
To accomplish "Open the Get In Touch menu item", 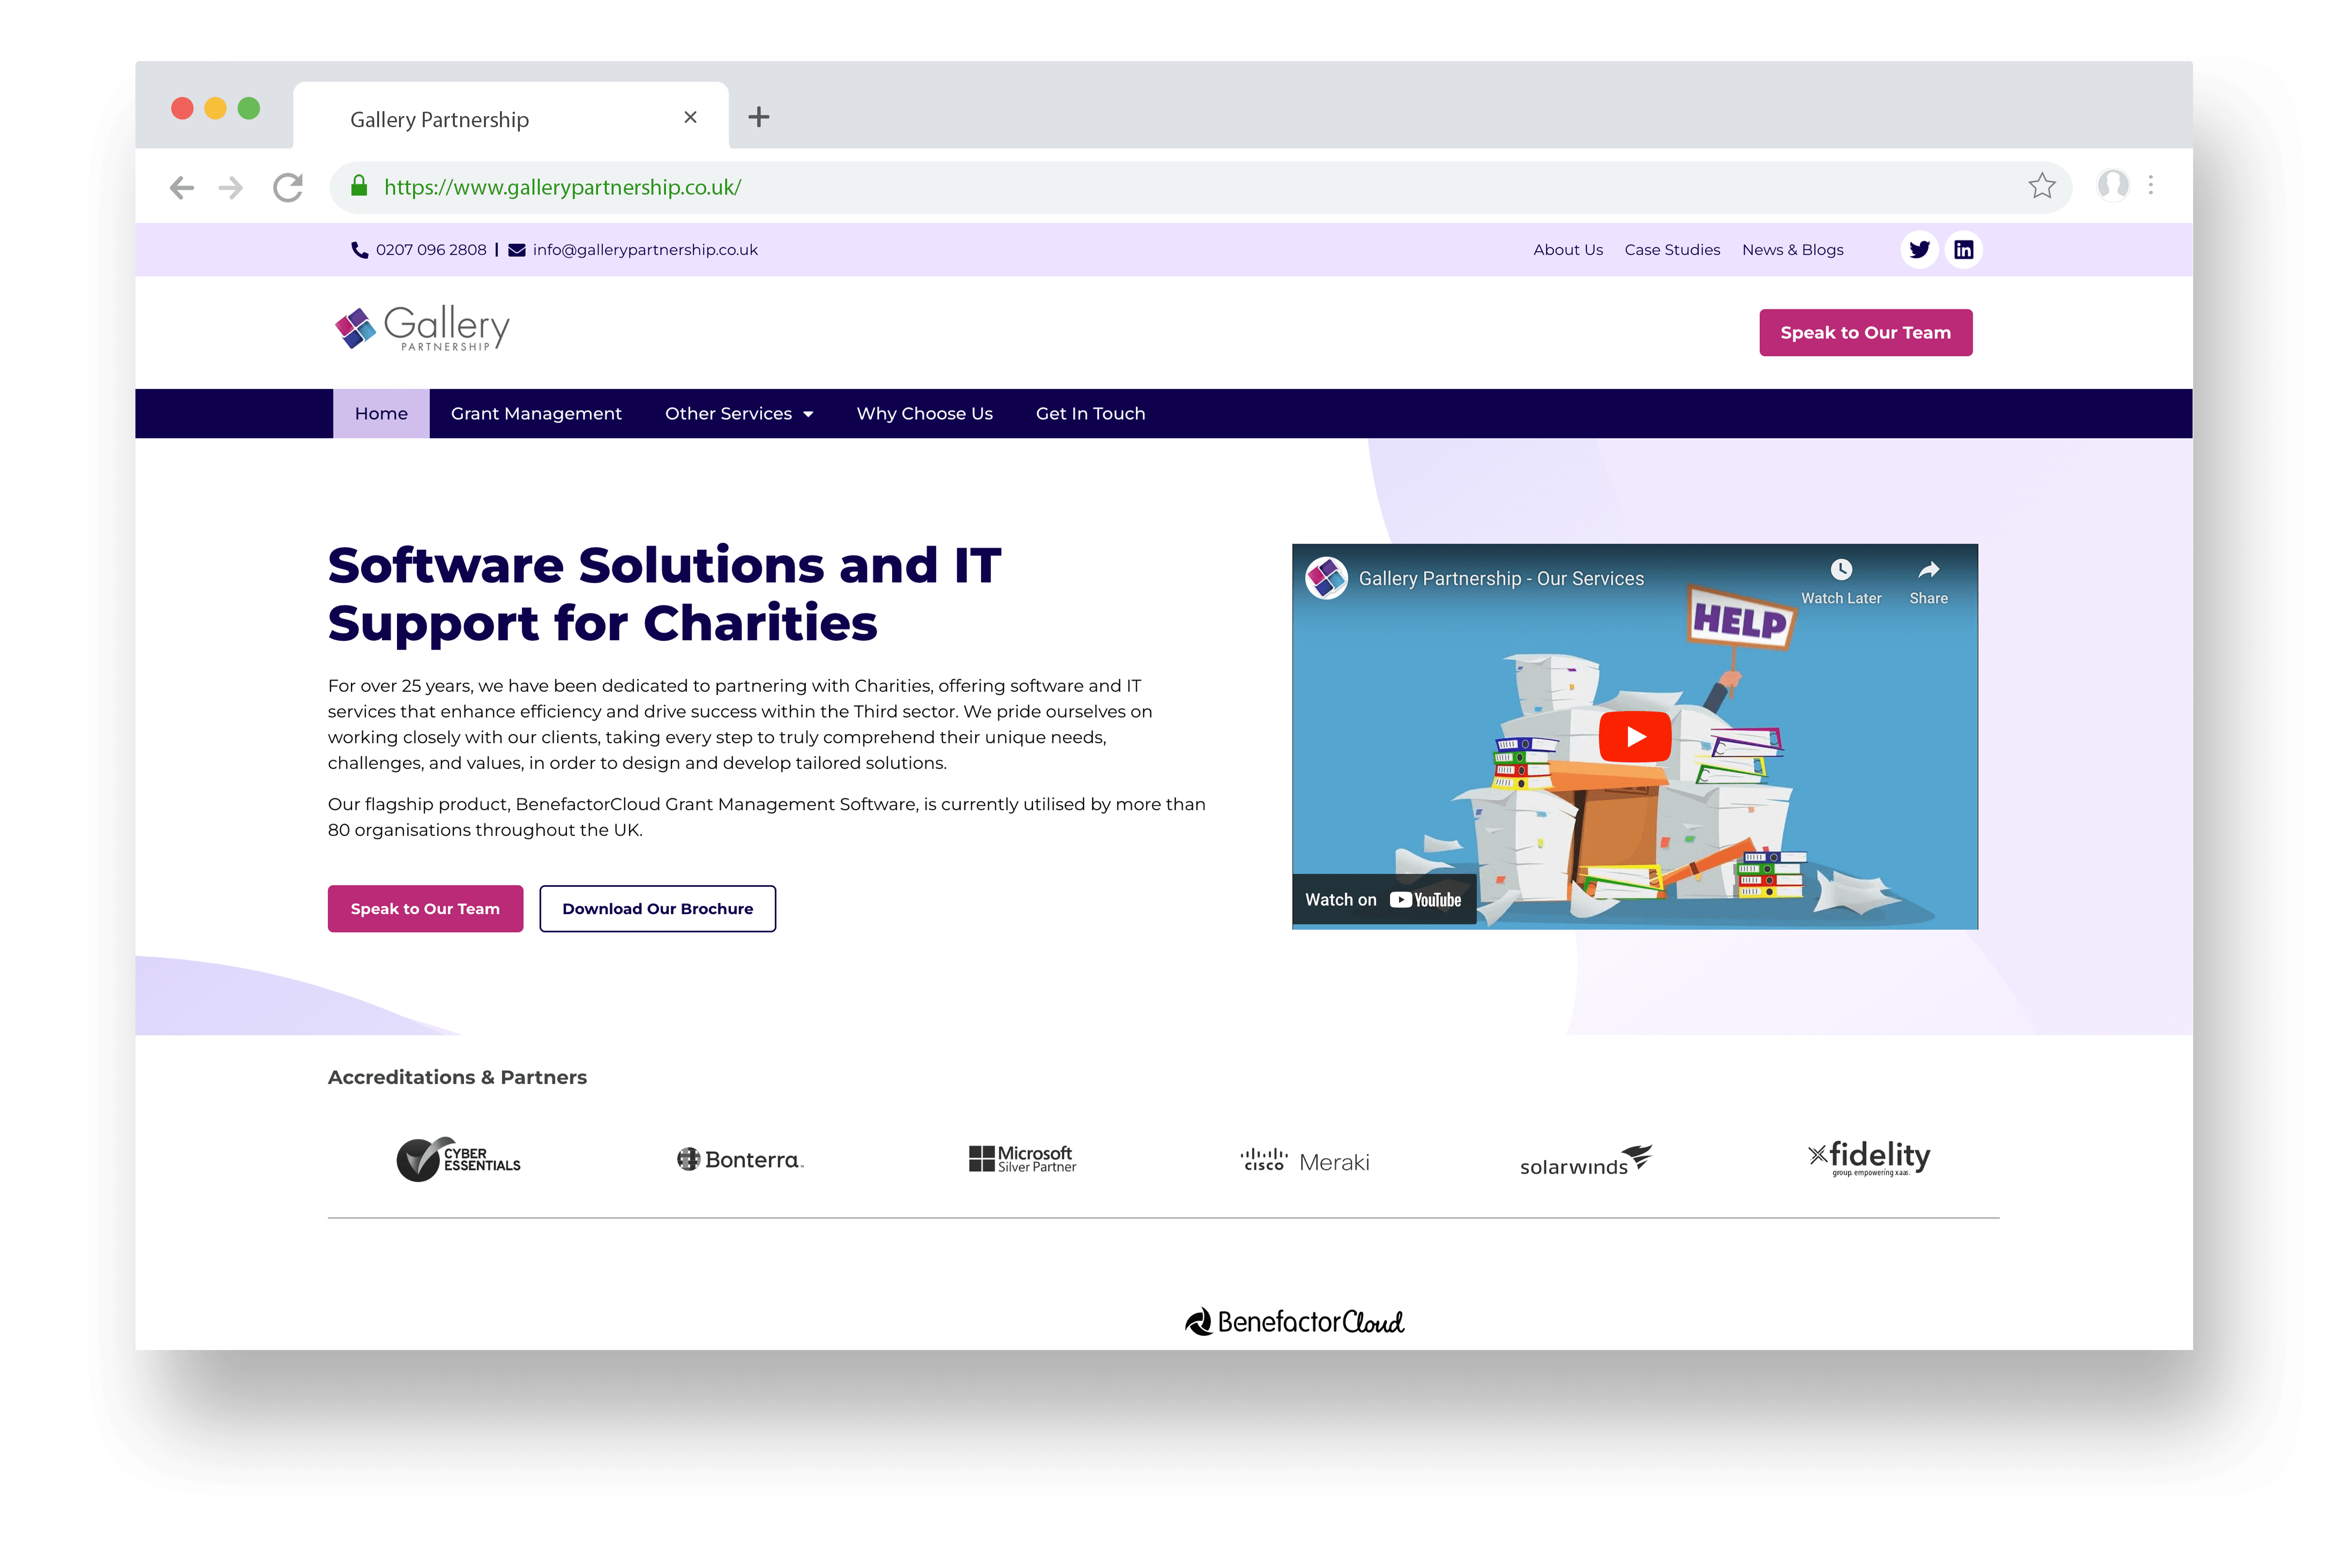I will pyautogui.click(x=1090, y=414).
